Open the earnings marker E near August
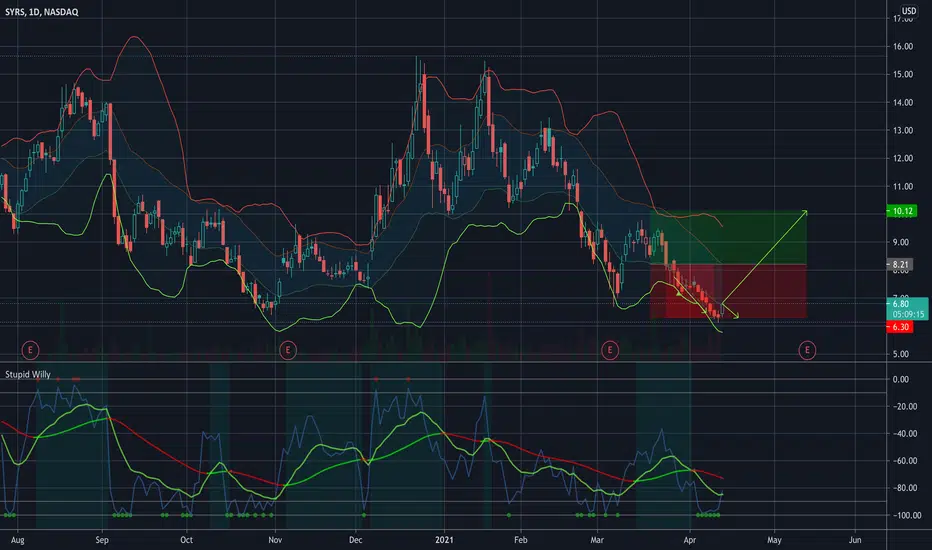Screen dimensions: 932x550 click(x=30, y=350)
